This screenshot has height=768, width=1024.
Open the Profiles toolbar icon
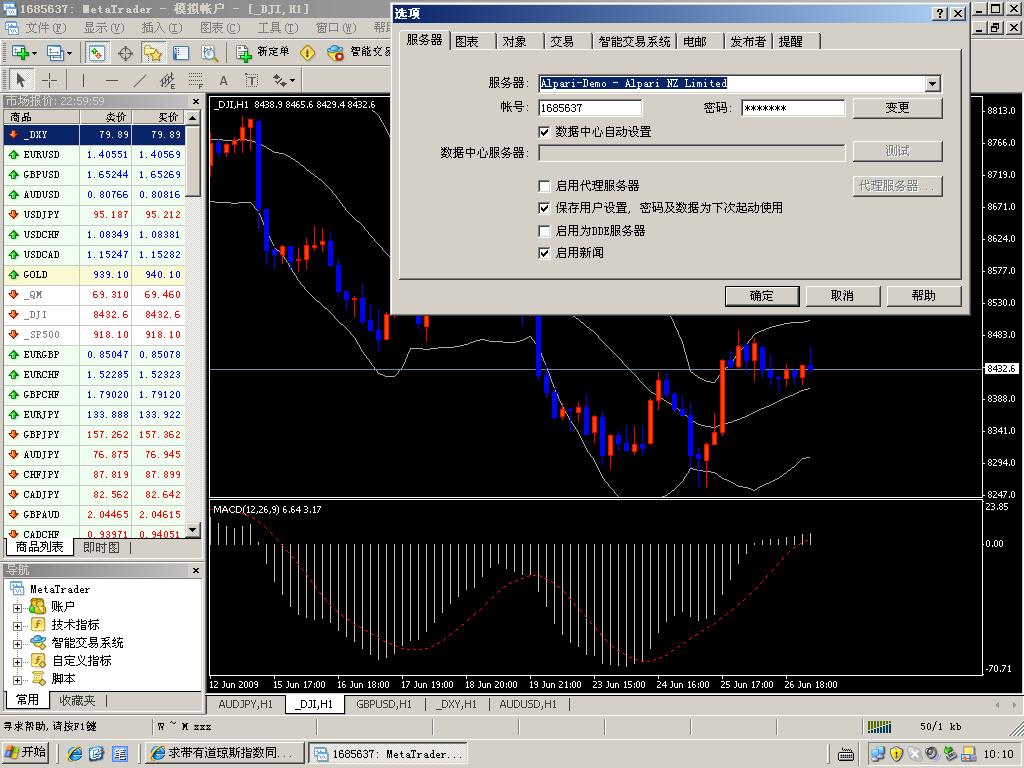click(x=55, y=53)
